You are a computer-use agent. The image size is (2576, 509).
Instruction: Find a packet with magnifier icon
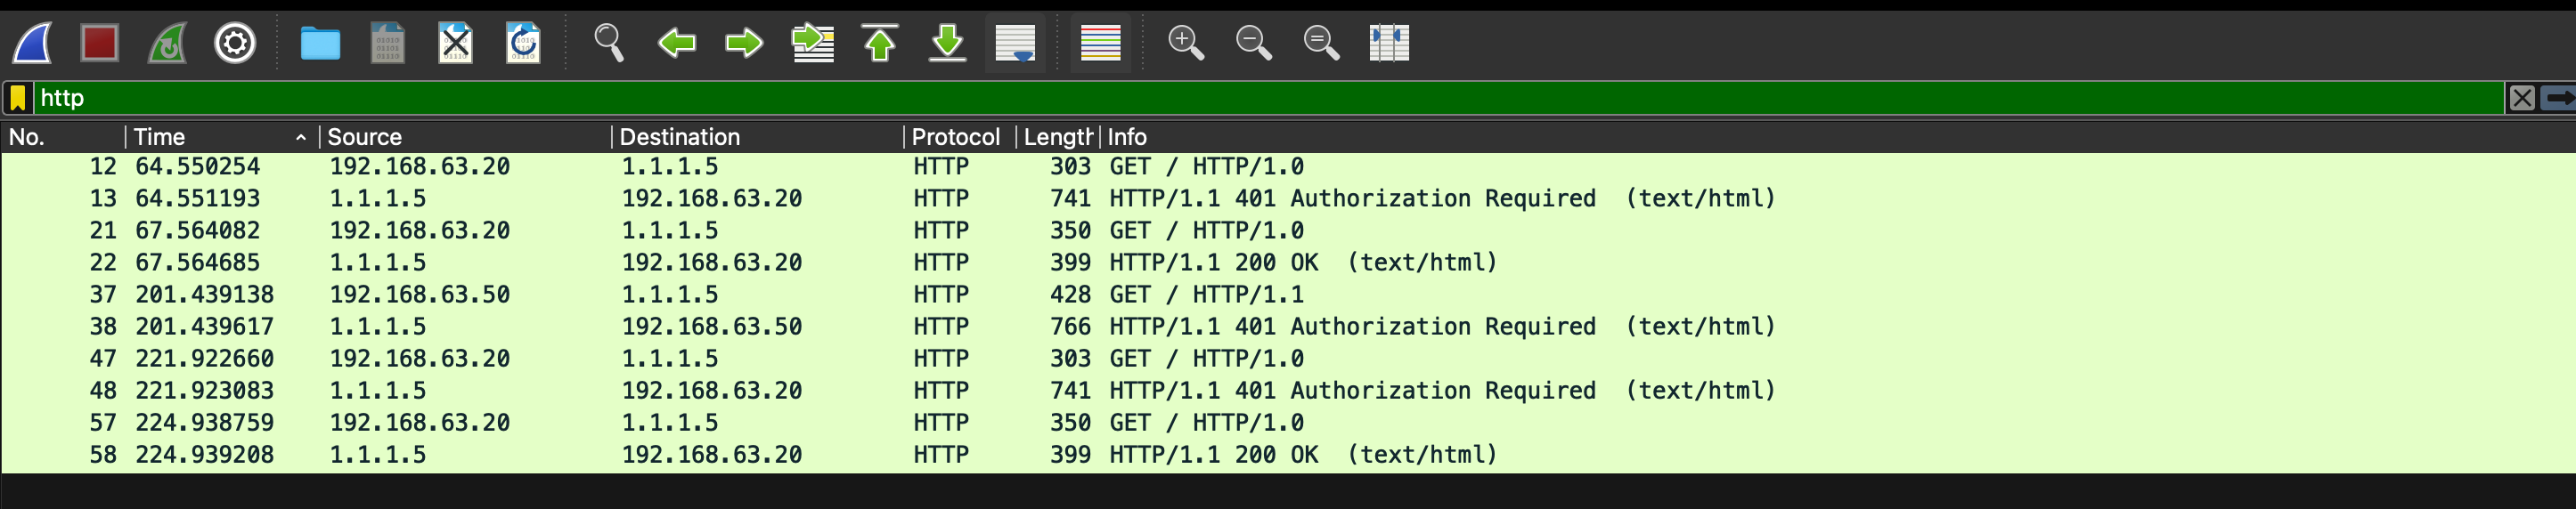[609, 43]
